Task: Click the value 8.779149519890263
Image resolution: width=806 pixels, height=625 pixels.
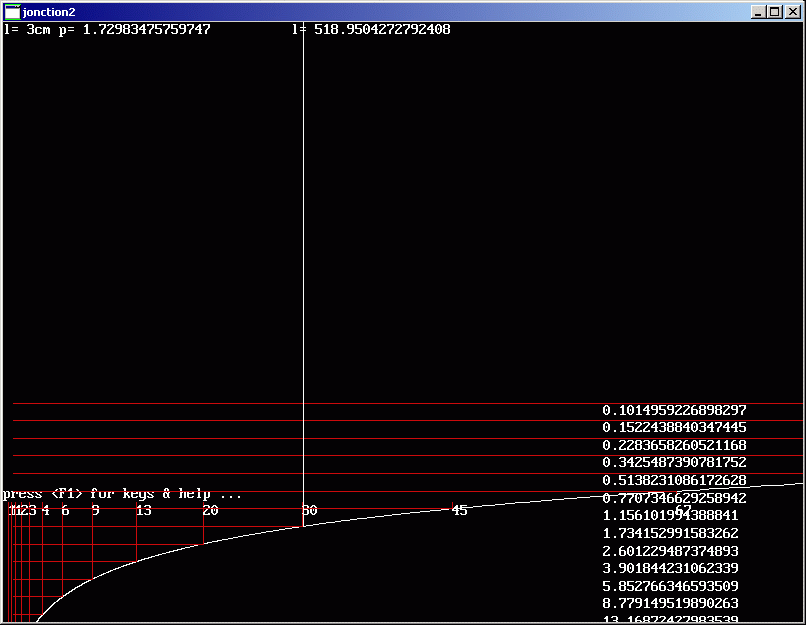Action: (670, 603)
